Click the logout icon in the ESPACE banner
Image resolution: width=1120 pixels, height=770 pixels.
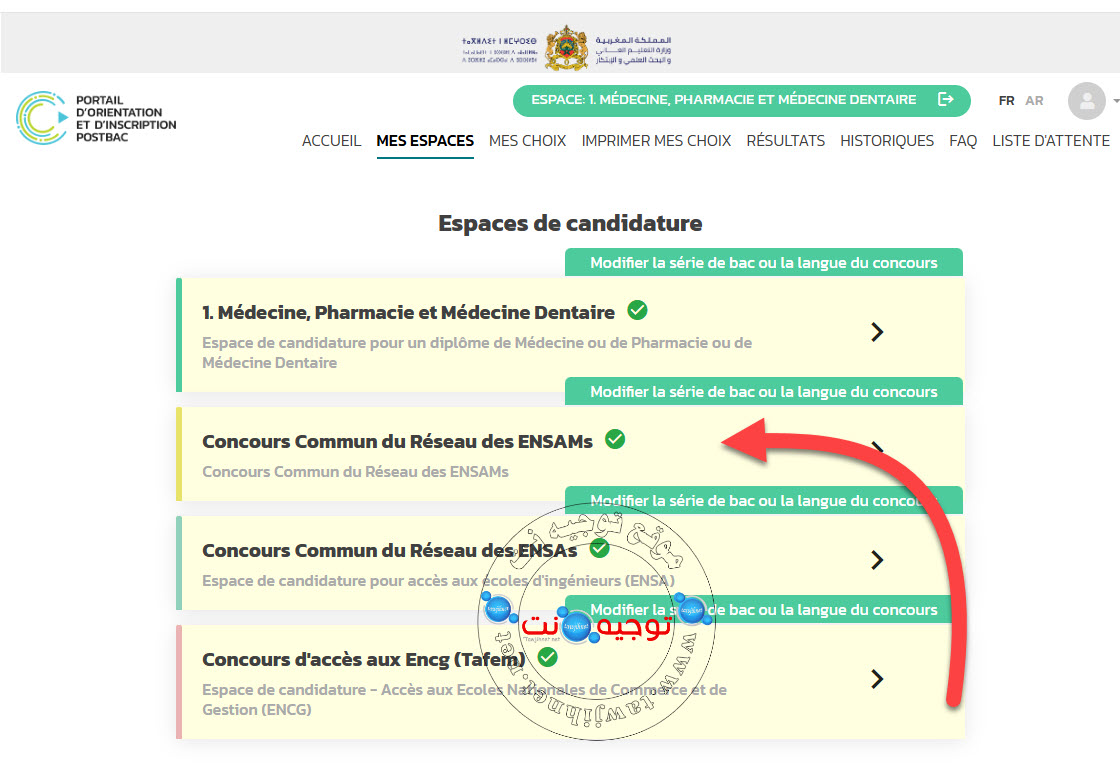coord(945,99)
